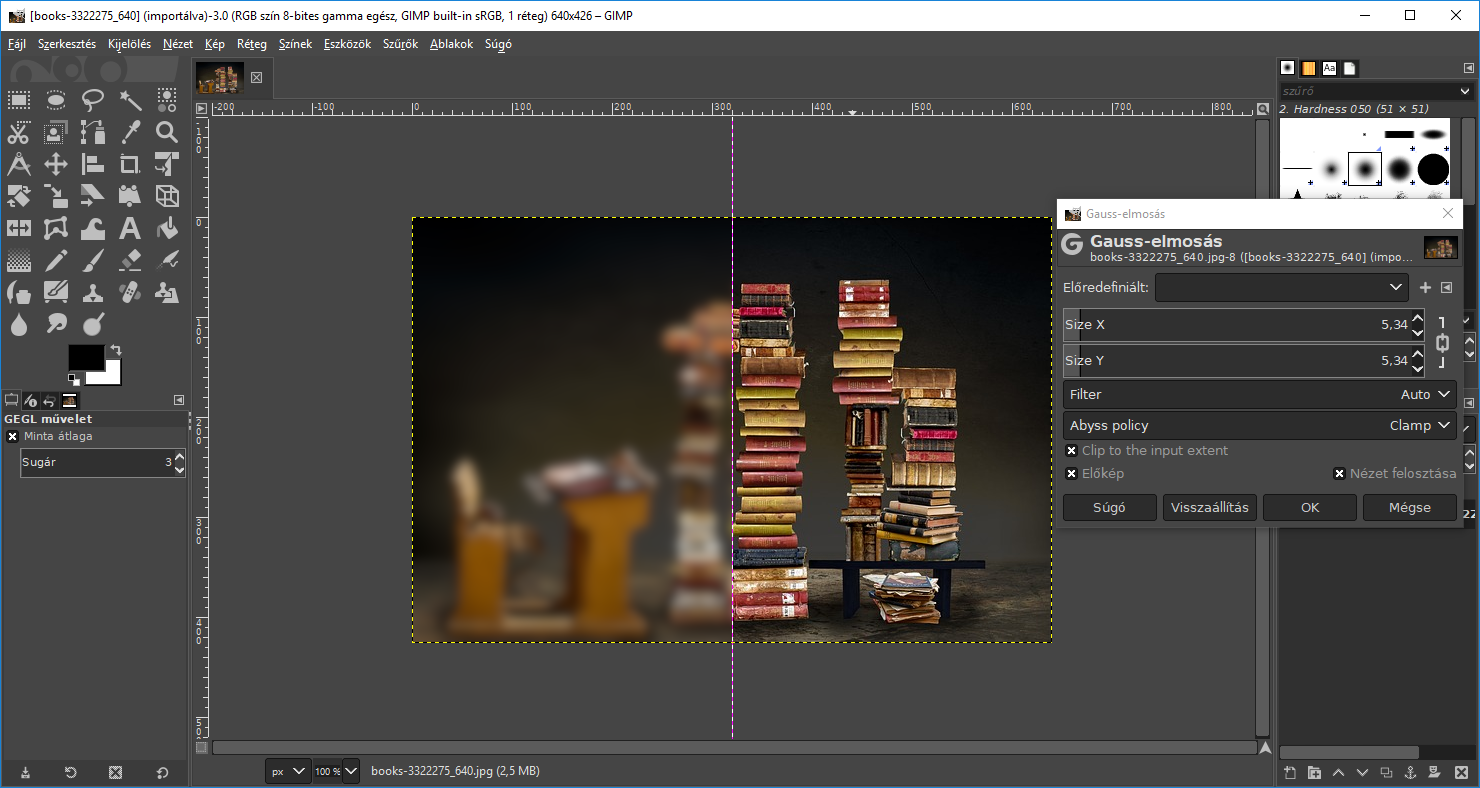Select the Eraser tool
The image size is (1480, 788).
[x=130, y=261]
